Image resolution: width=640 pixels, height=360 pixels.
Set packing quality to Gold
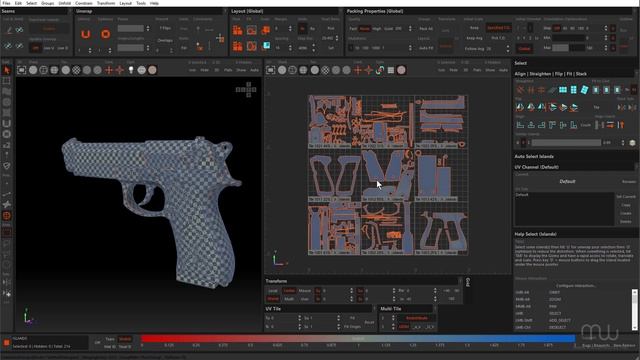pyautogui.click(x=388, y=29)
